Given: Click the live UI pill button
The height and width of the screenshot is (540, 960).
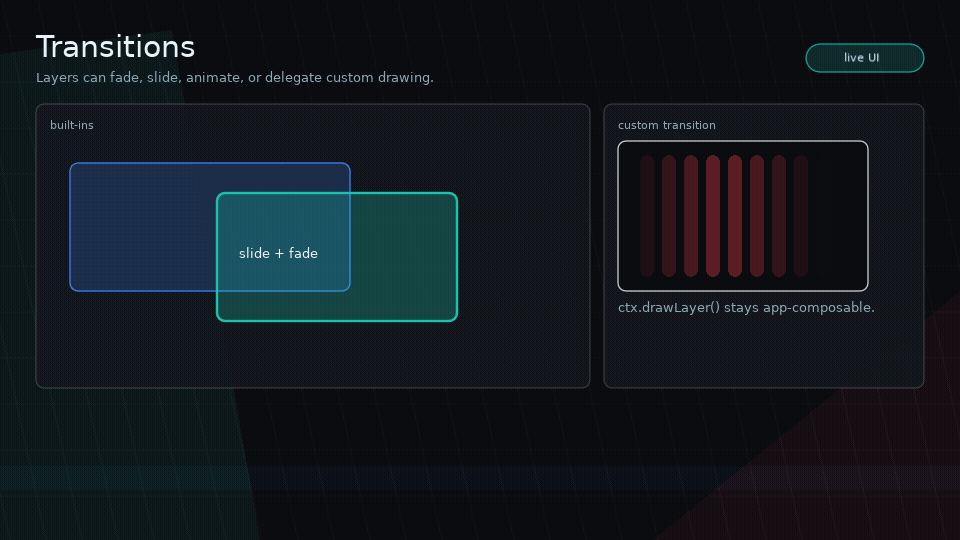Looking at the screenshot, I should pyautogui.click(x=864, y=58).
